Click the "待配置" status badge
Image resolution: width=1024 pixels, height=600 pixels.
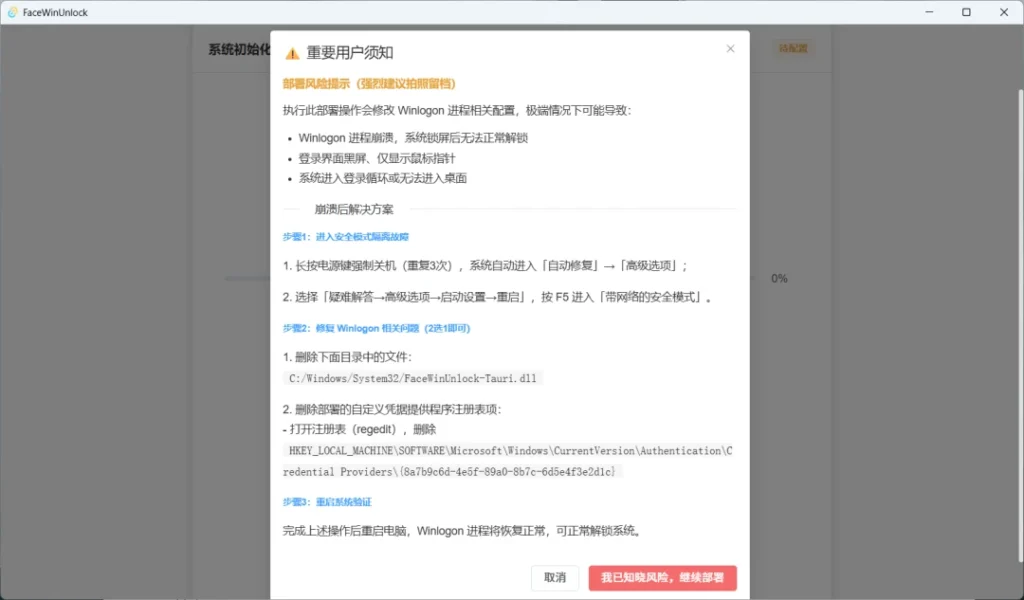[x=792, y=47]
